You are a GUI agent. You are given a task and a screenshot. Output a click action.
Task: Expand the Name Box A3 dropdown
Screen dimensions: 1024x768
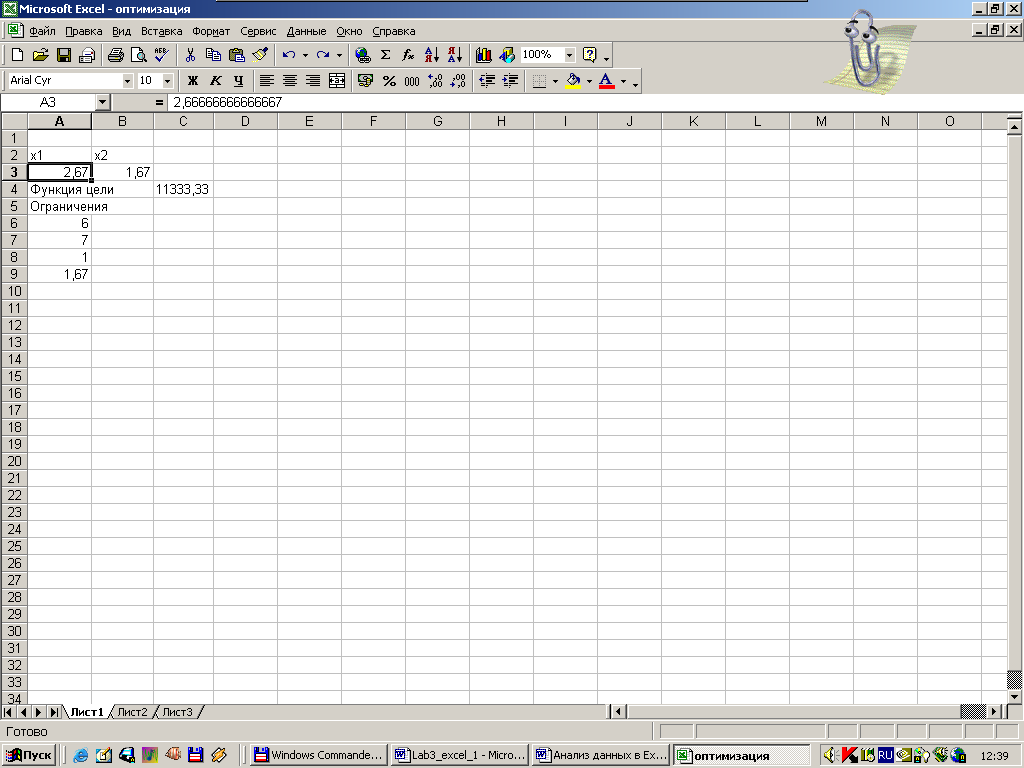(103, 103)
